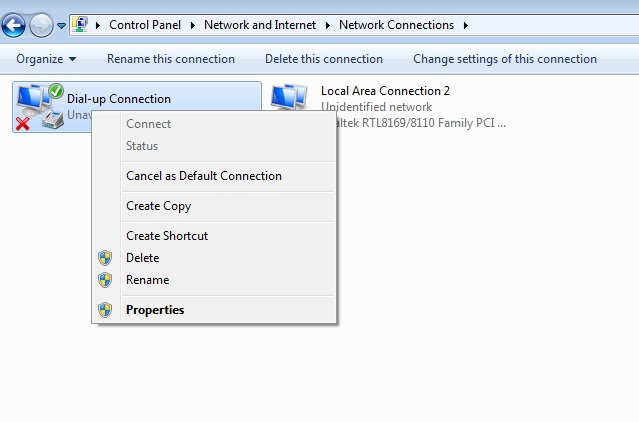This screenshot has width=639, height=422.
Task: Select the Local Area Connection 2 icon
Action: [x=288, y=100]
